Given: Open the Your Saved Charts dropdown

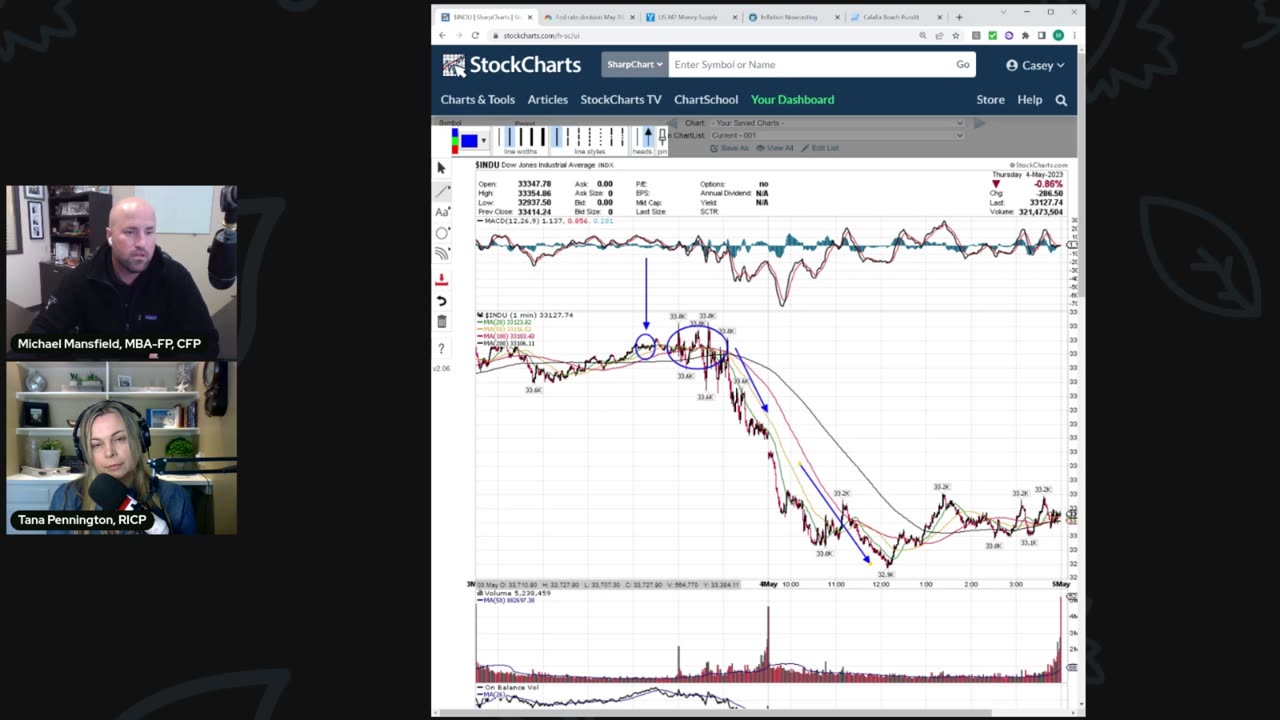Looking at the screenshot, I should [837, 123].
